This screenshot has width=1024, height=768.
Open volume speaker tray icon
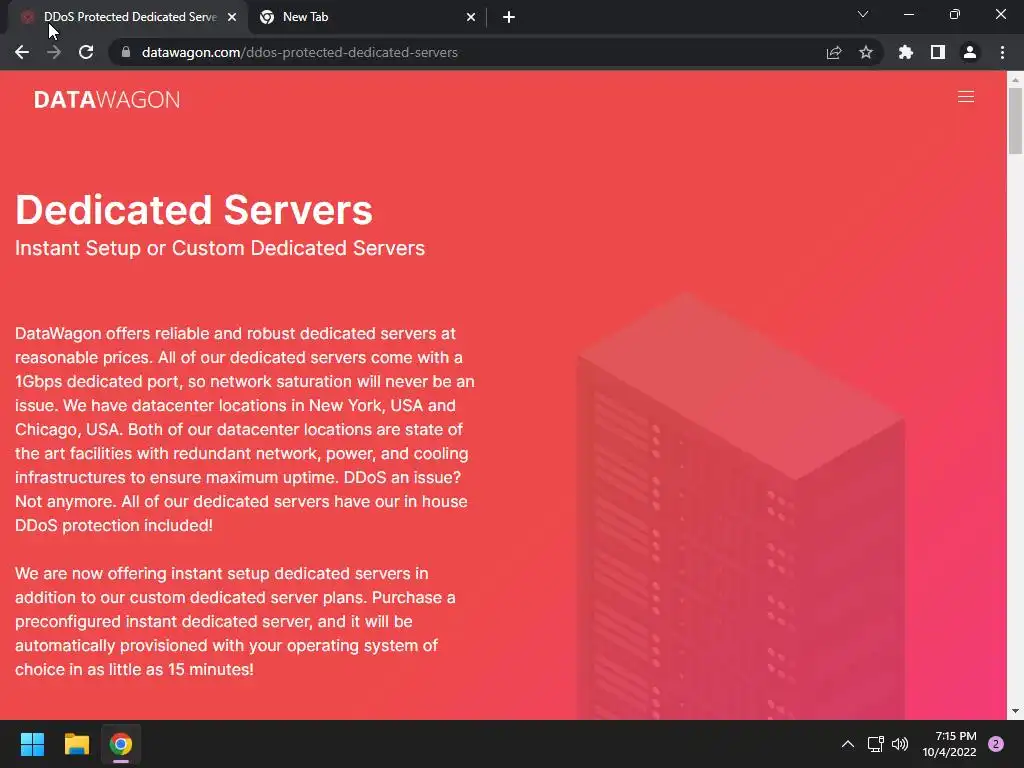(900, 744)
